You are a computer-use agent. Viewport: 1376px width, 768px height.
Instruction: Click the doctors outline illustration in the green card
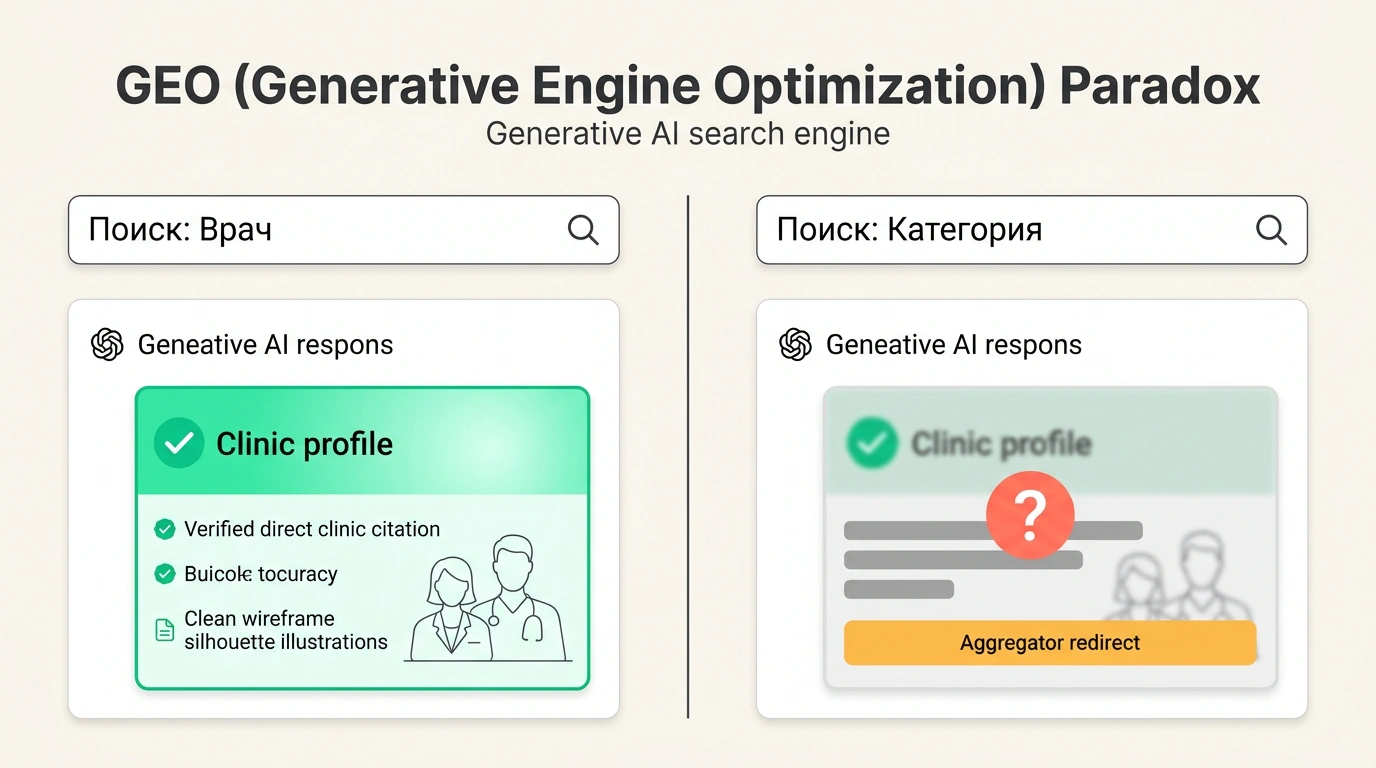click(488, 598)
